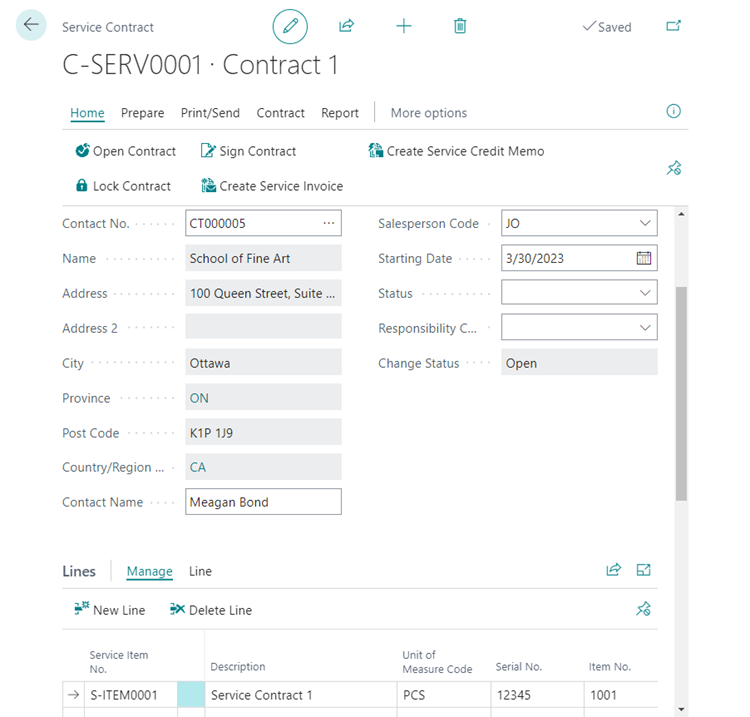Switch to the Prepare tab
Image resolution: width=750 pixels, height=717 pixels.
[x=142, y=113]
